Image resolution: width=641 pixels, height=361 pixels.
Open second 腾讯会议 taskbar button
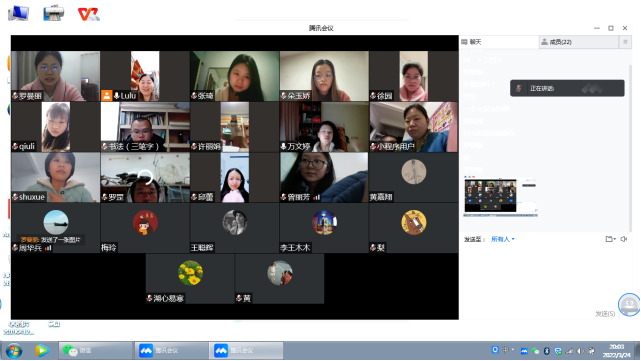pyautogui.click(x=246, y=350)
